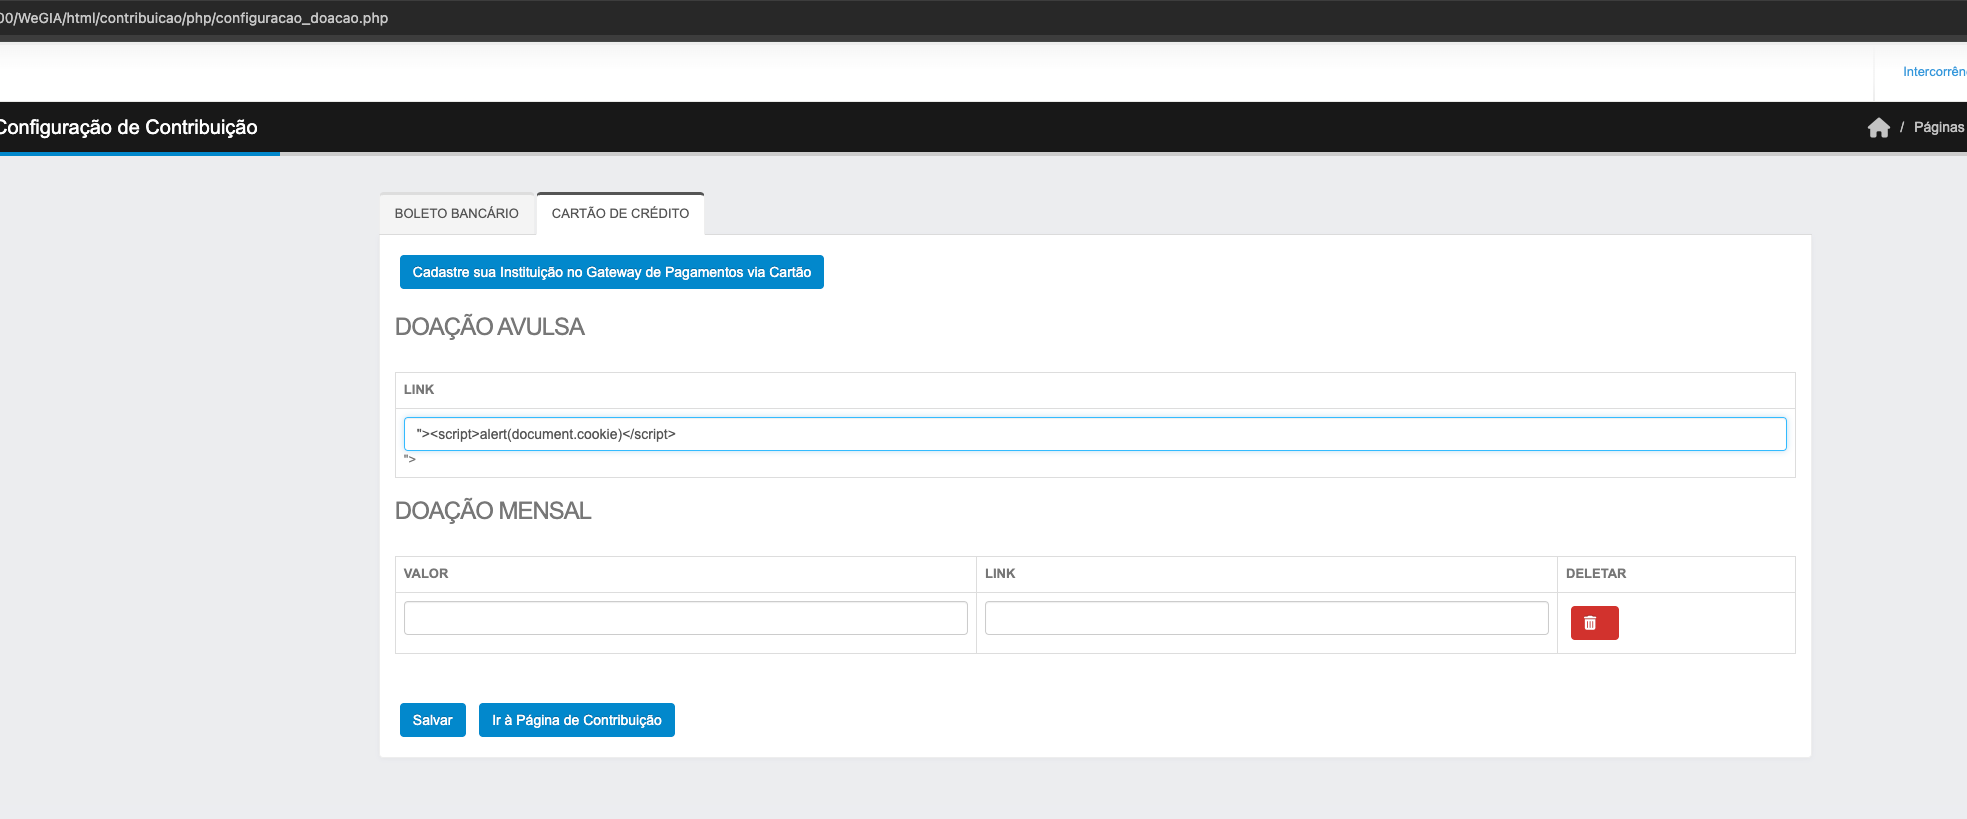Image resolution: width=1967 pixels, height=819 pixels.
Task: Click the browser URL address bar
Action: coord(194,18)
